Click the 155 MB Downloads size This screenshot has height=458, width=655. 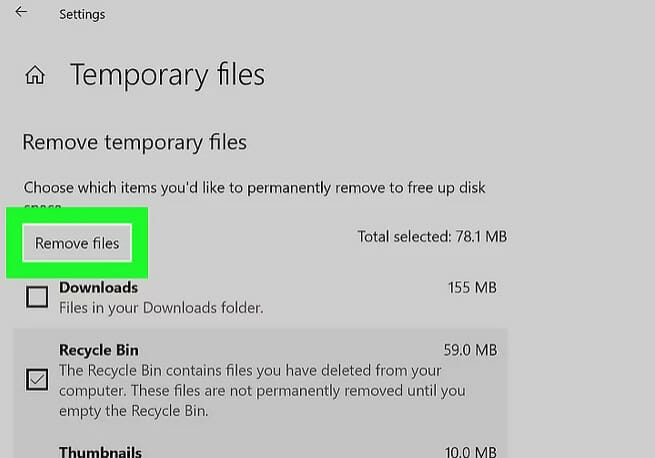pyautogui.click(x=472, y=288)
